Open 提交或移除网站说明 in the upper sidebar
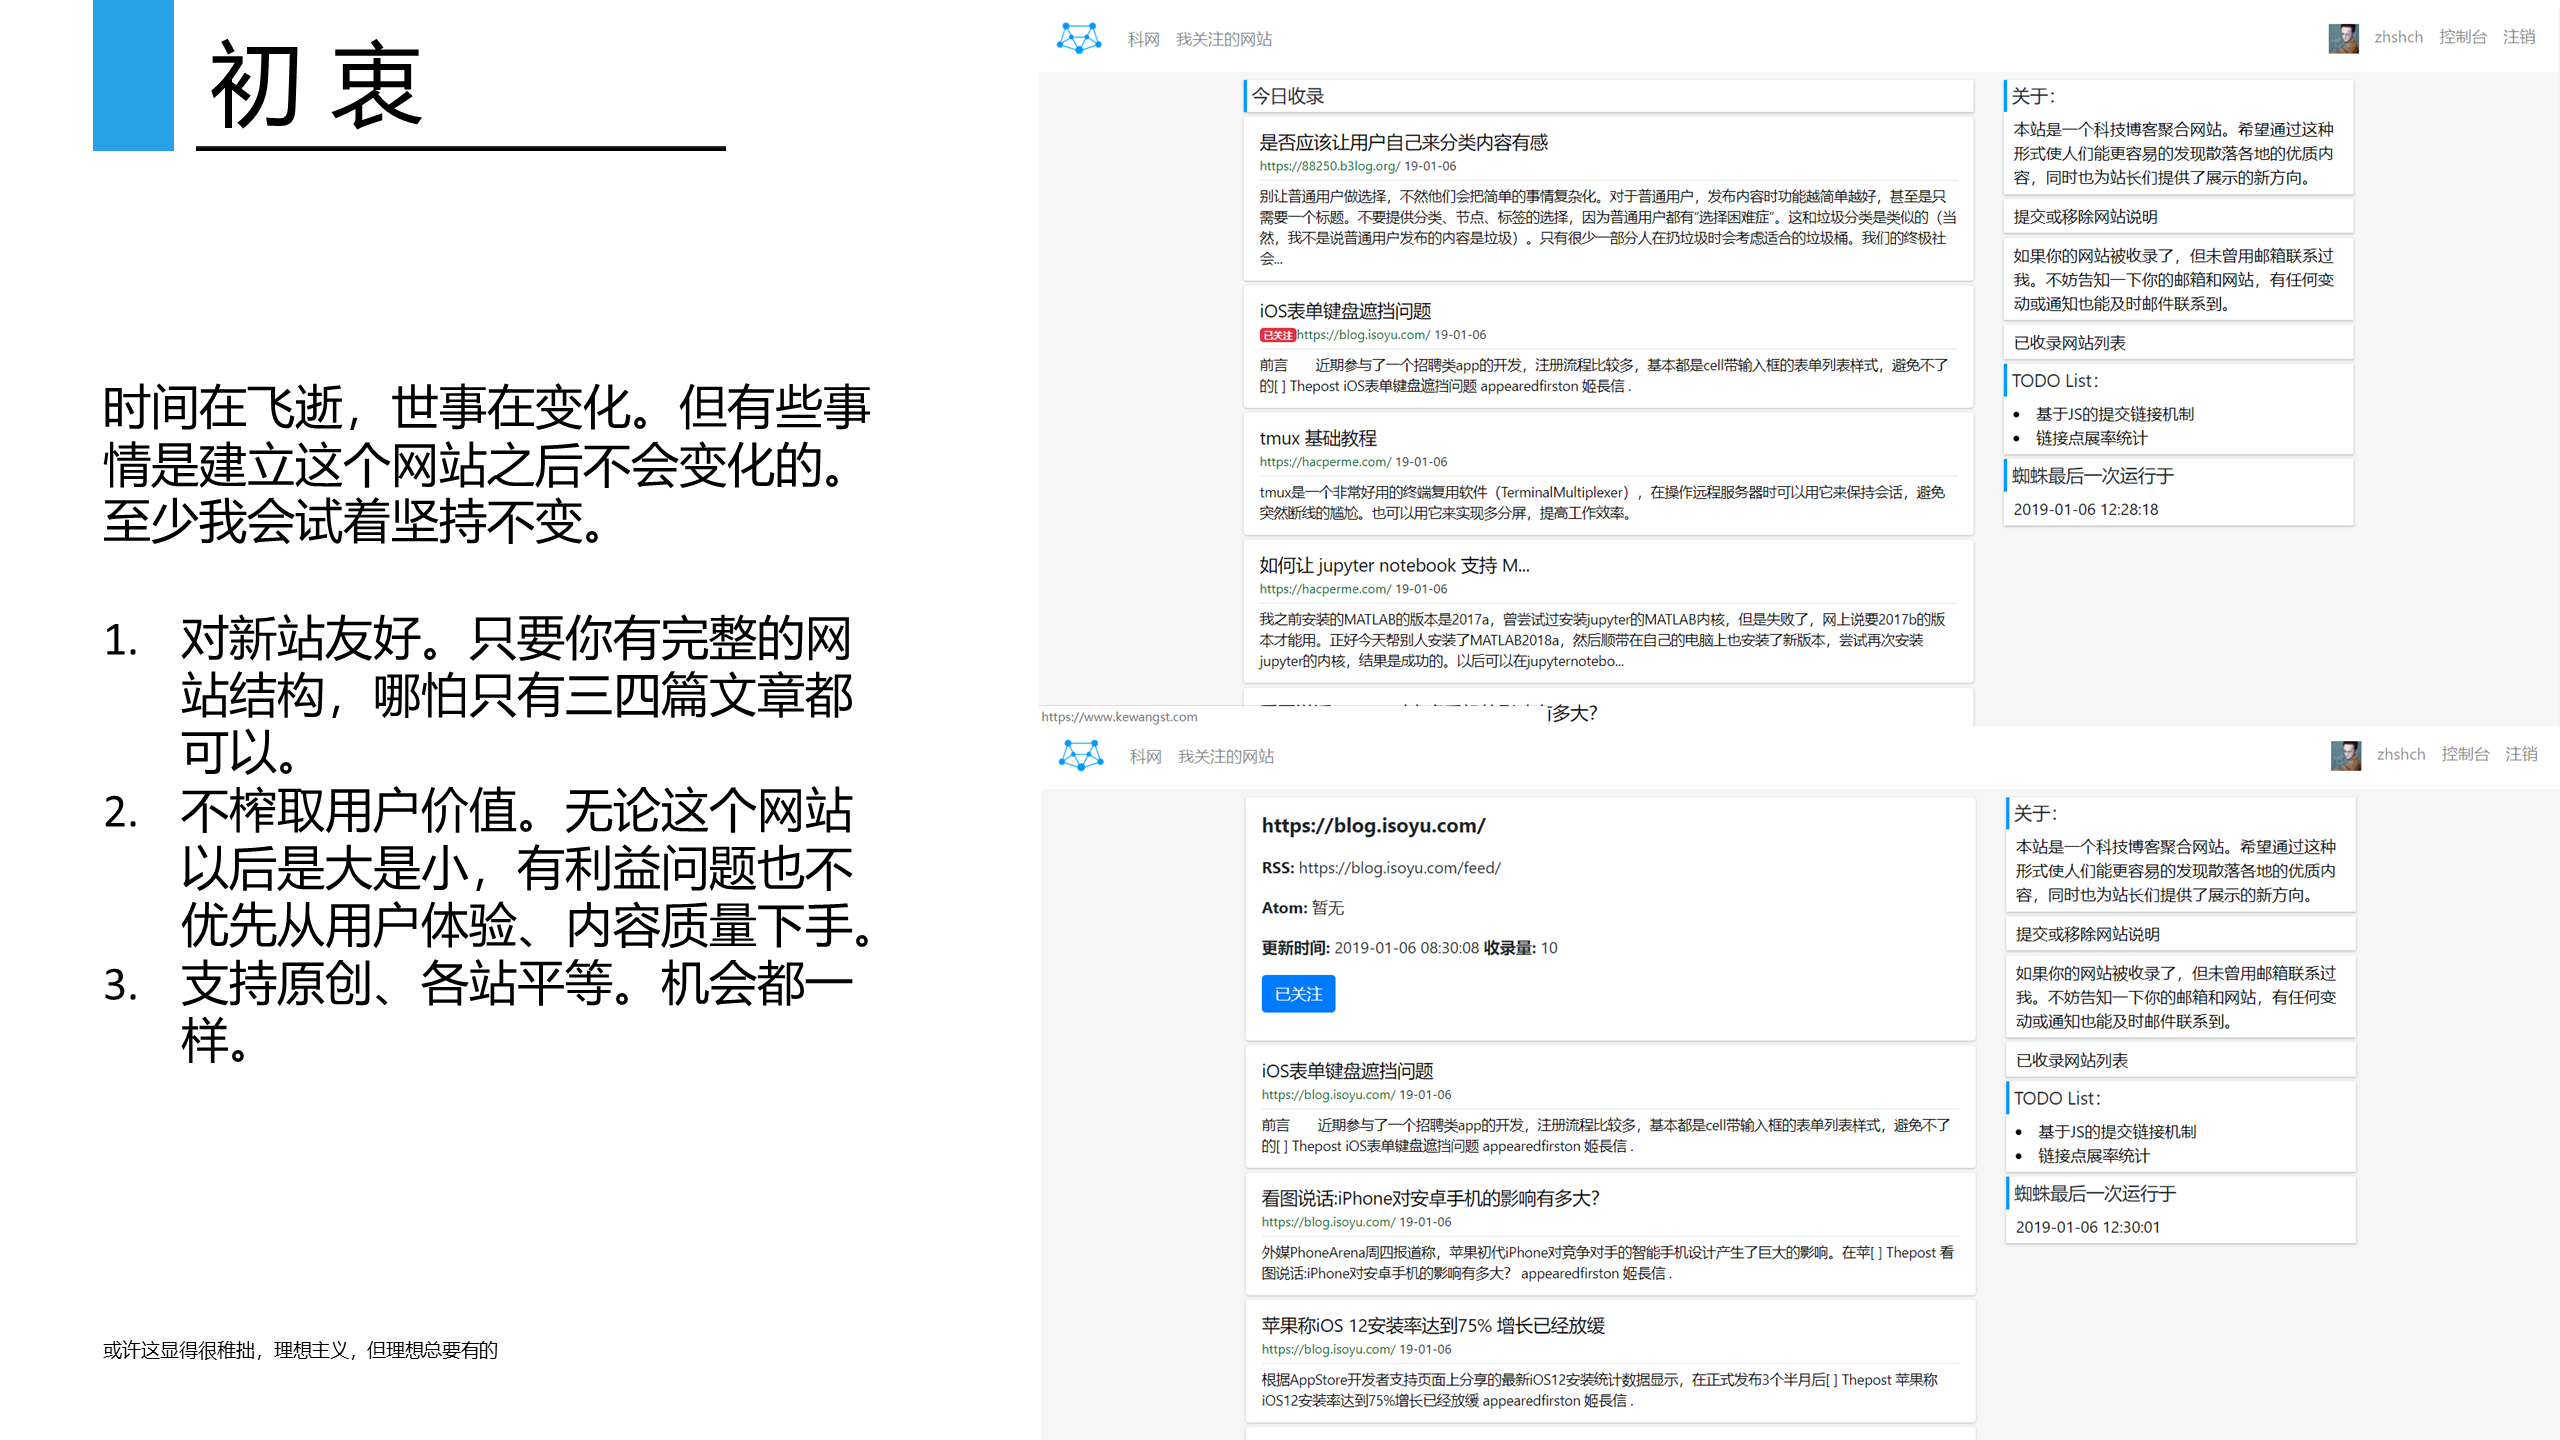This screenshot has width=2560, height=1440. [2085, 217]
